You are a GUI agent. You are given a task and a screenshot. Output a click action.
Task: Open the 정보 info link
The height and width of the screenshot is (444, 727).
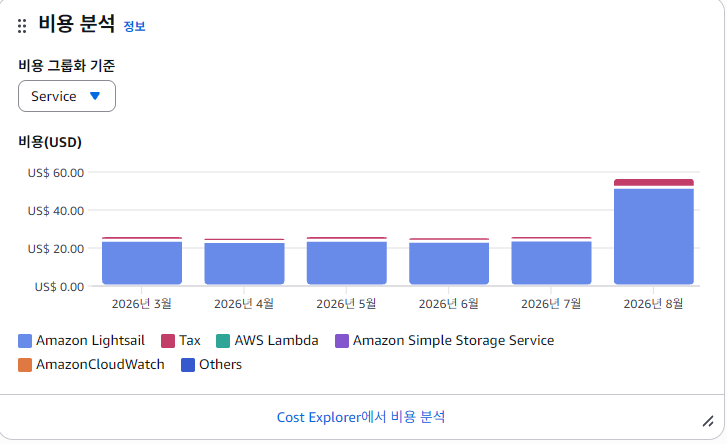point(134,26)
